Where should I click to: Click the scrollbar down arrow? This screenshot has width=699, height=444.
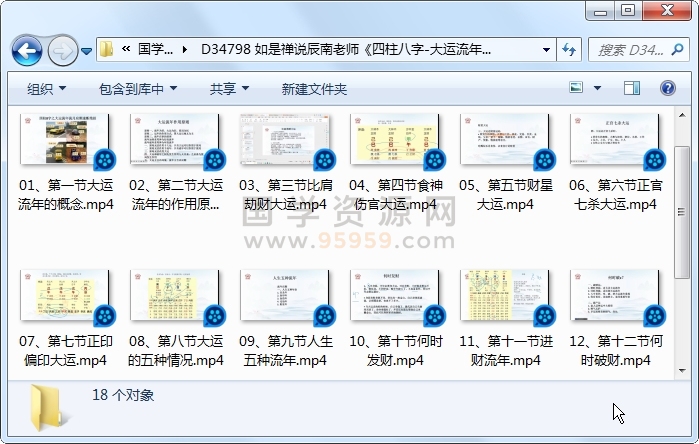(x=682, y=370)
